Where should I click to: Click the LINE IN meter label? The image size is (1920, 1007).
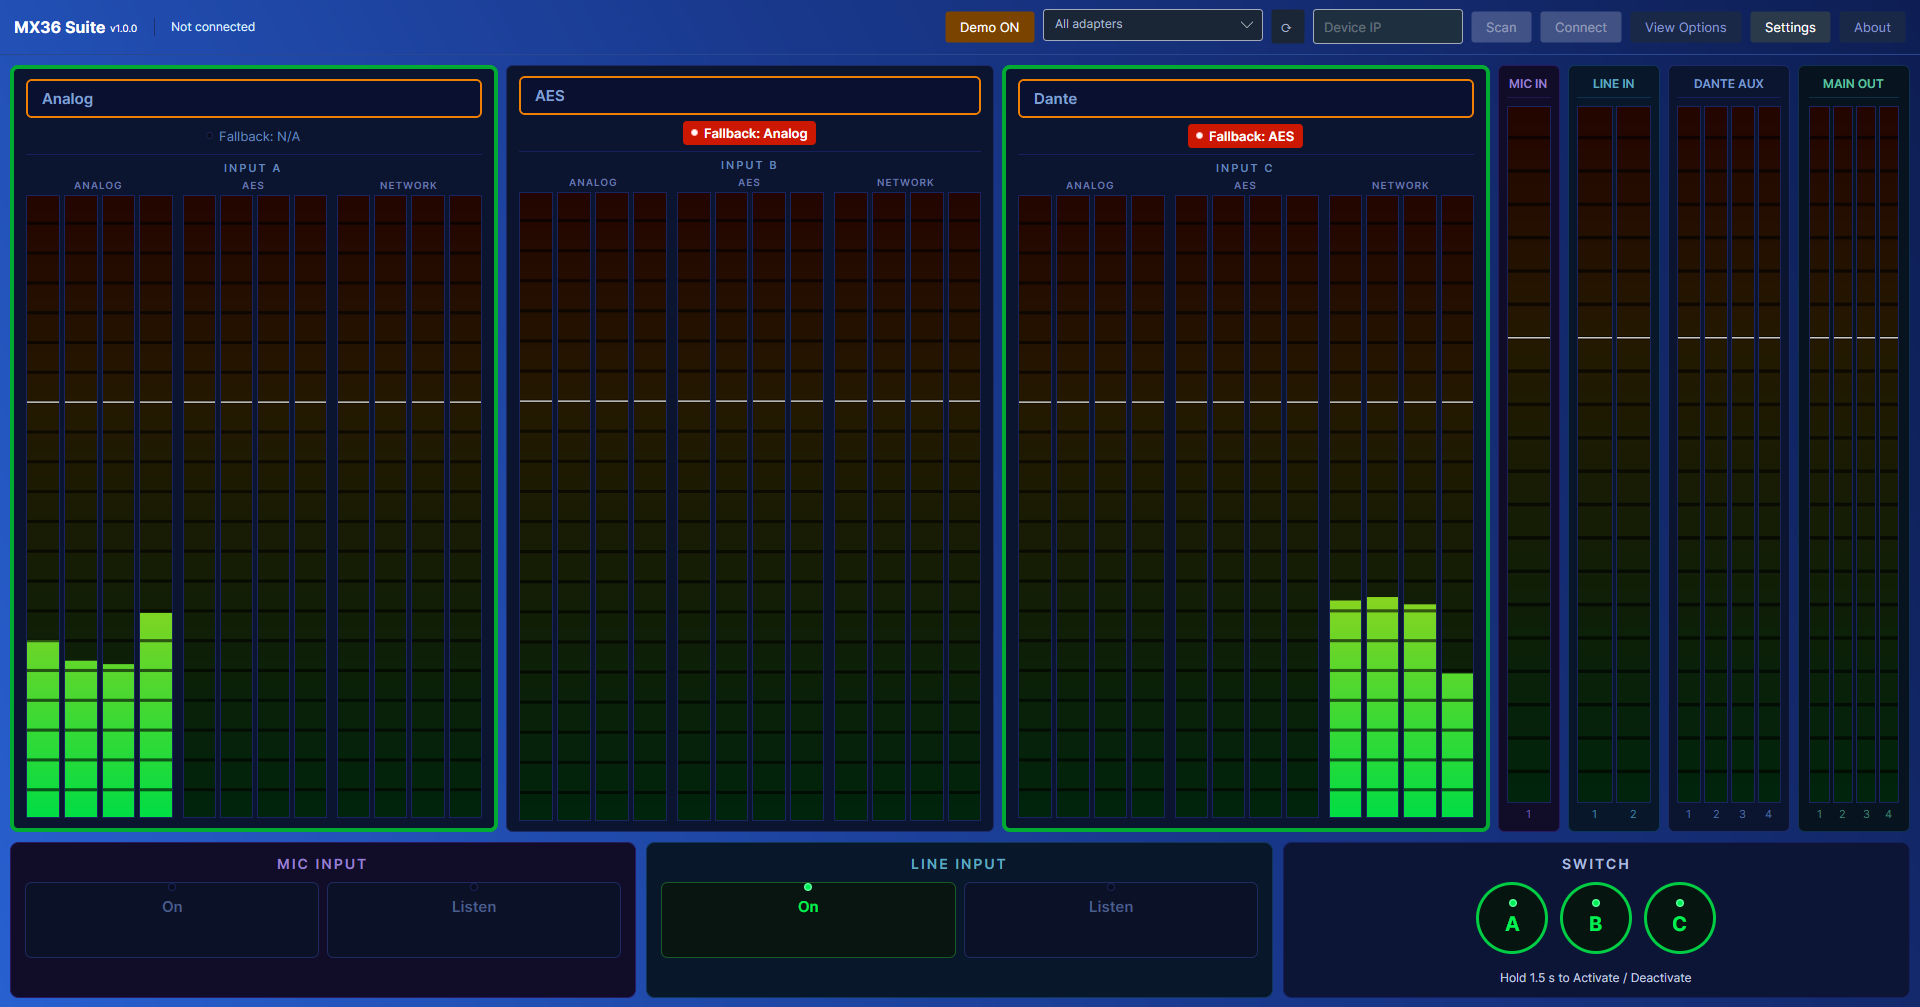(x=1614, y=84)
